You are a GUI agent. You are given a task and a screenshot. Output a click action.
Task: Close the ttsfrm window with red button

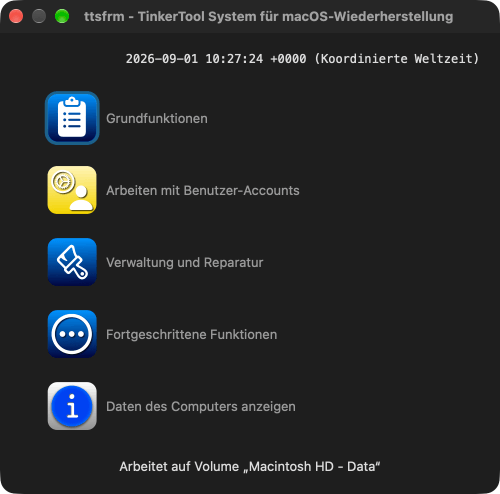click(16, 16)
